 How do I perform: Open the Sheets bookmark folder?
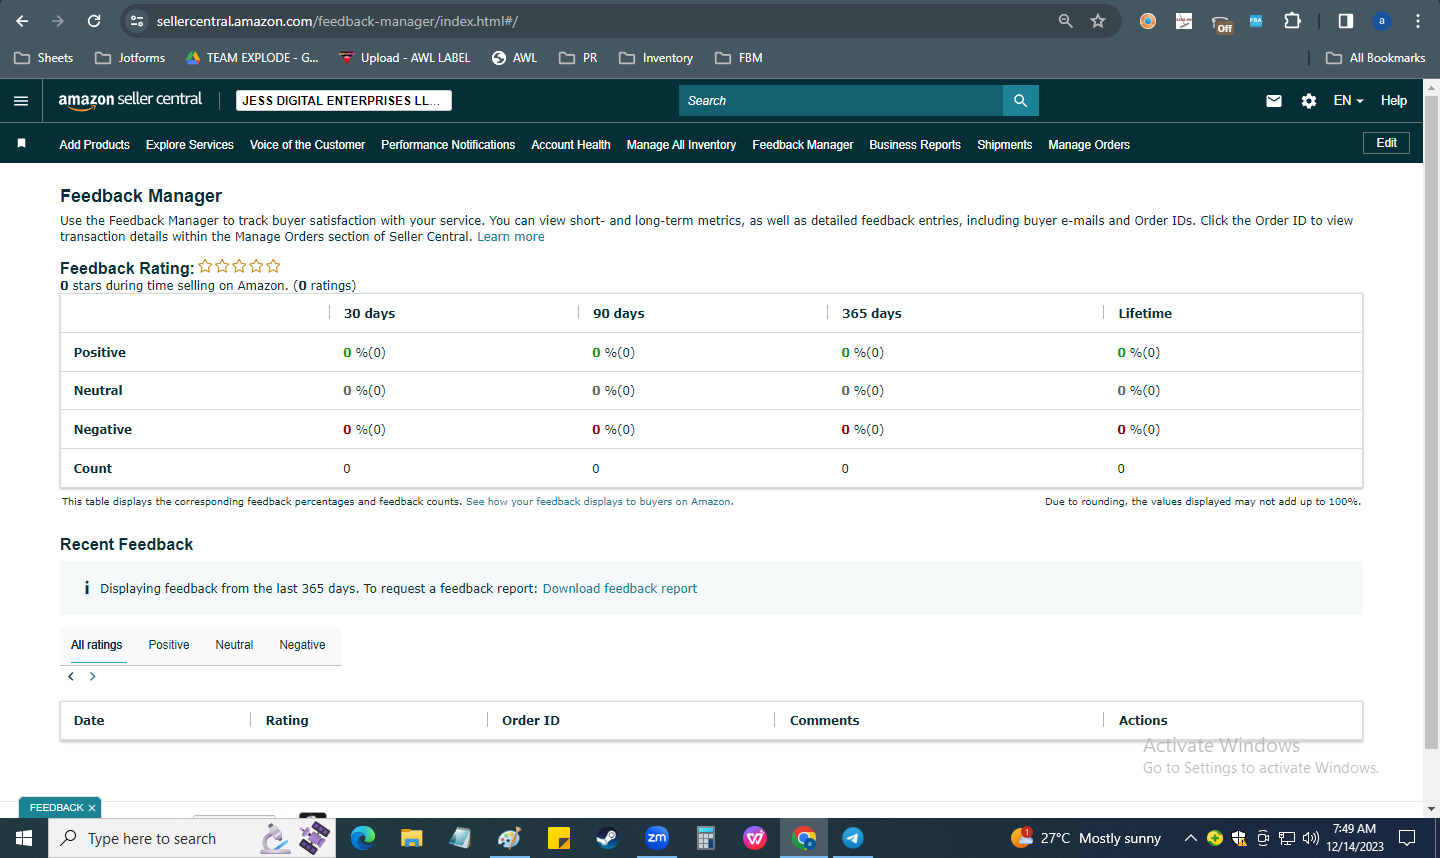click(x=44, y=58)
